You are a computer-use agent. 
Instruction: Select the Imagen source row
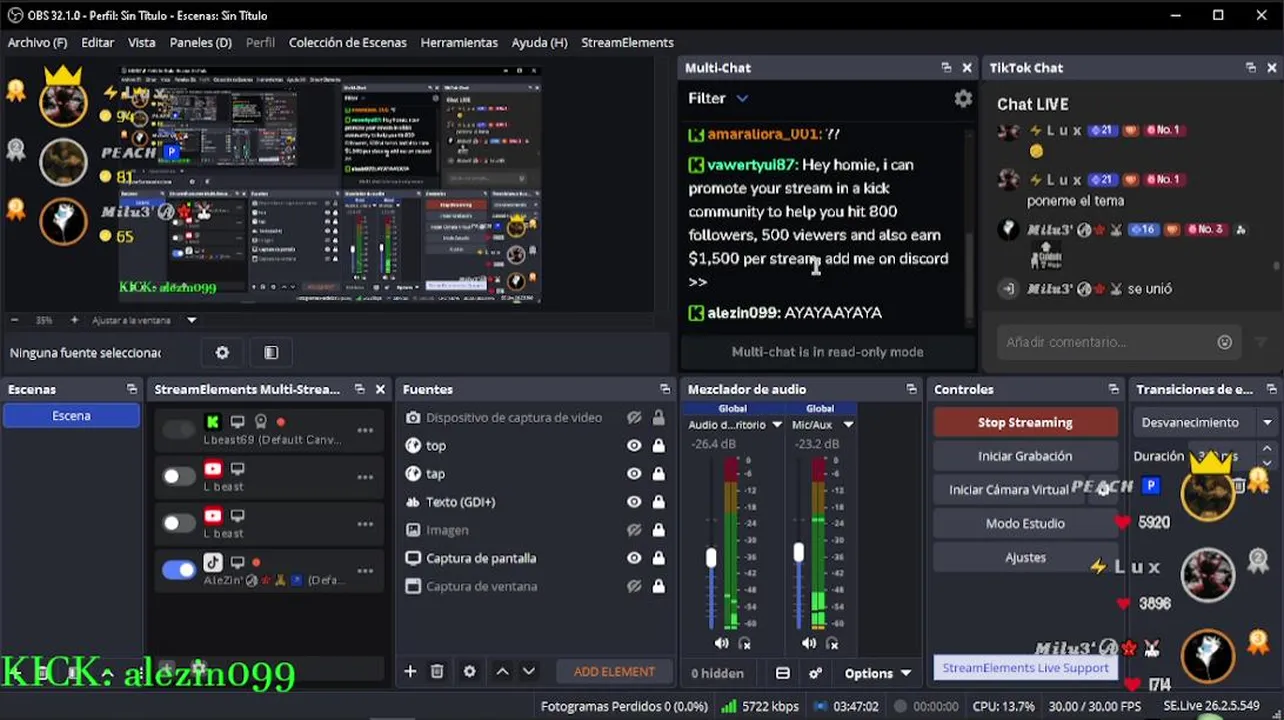(x=534, y=530)
